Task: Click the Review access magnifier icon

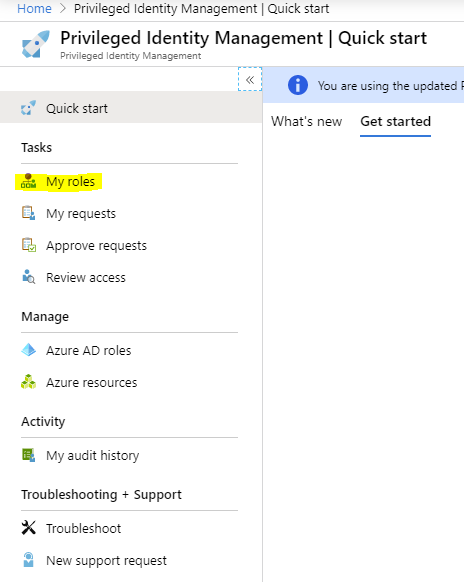Action: (29, 277)
